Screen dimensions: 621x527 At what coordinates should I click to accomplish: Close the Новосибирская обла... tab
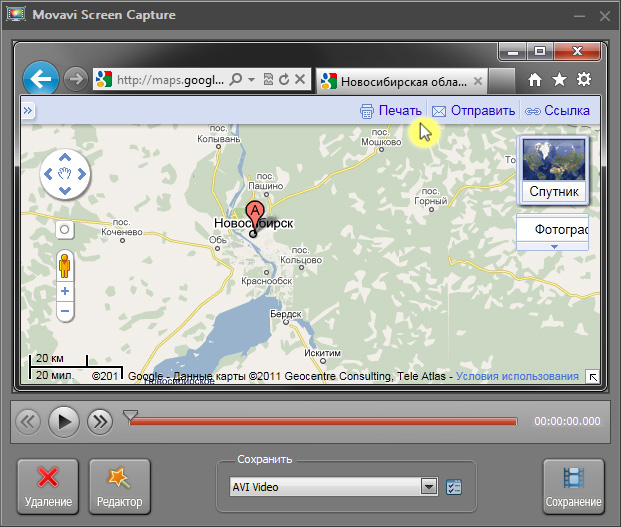(x=478, y=81)
